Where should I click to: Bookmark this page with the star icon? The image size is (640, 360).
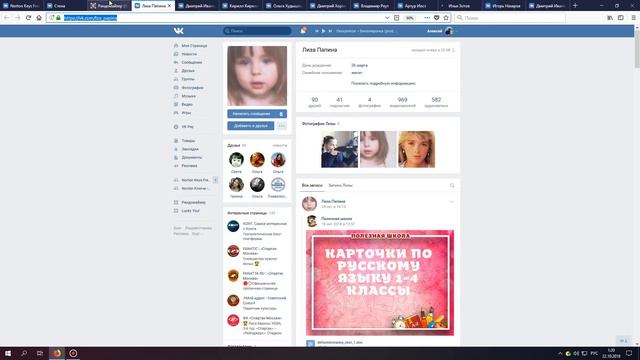446,18
